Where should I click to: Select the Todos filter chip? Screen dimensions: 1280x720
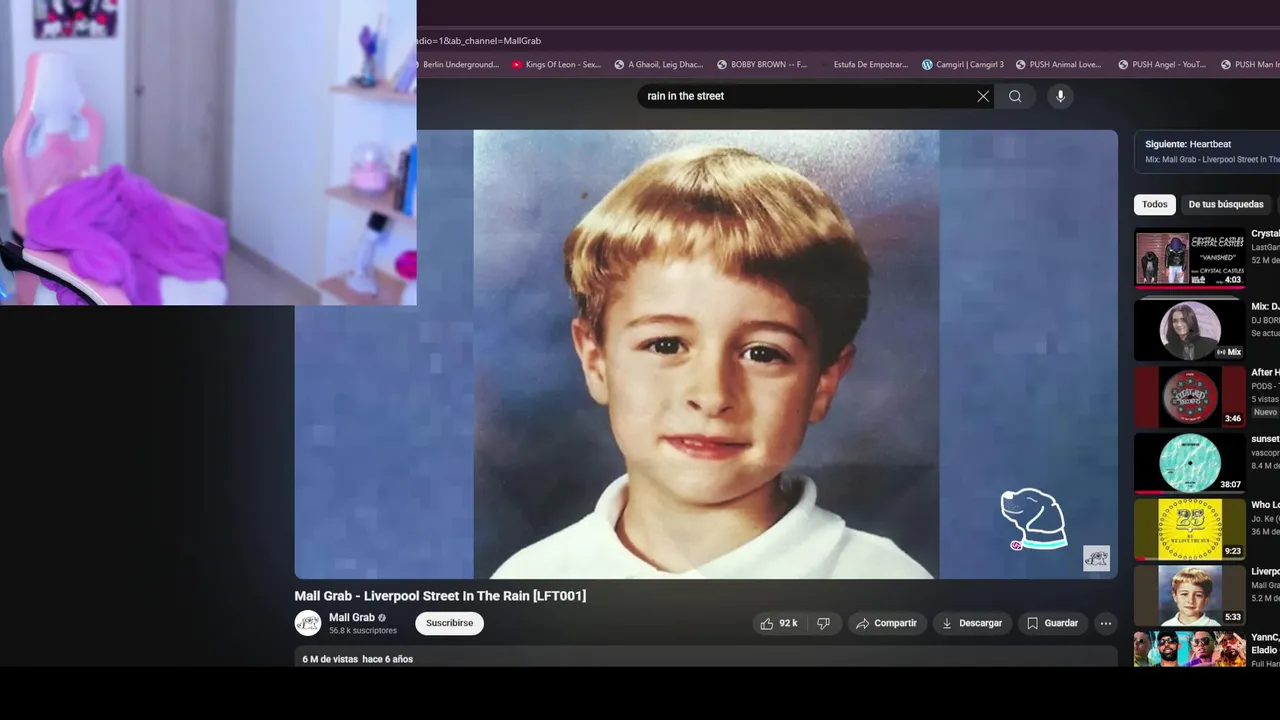pyautogui.click(x=1155, y=204)
